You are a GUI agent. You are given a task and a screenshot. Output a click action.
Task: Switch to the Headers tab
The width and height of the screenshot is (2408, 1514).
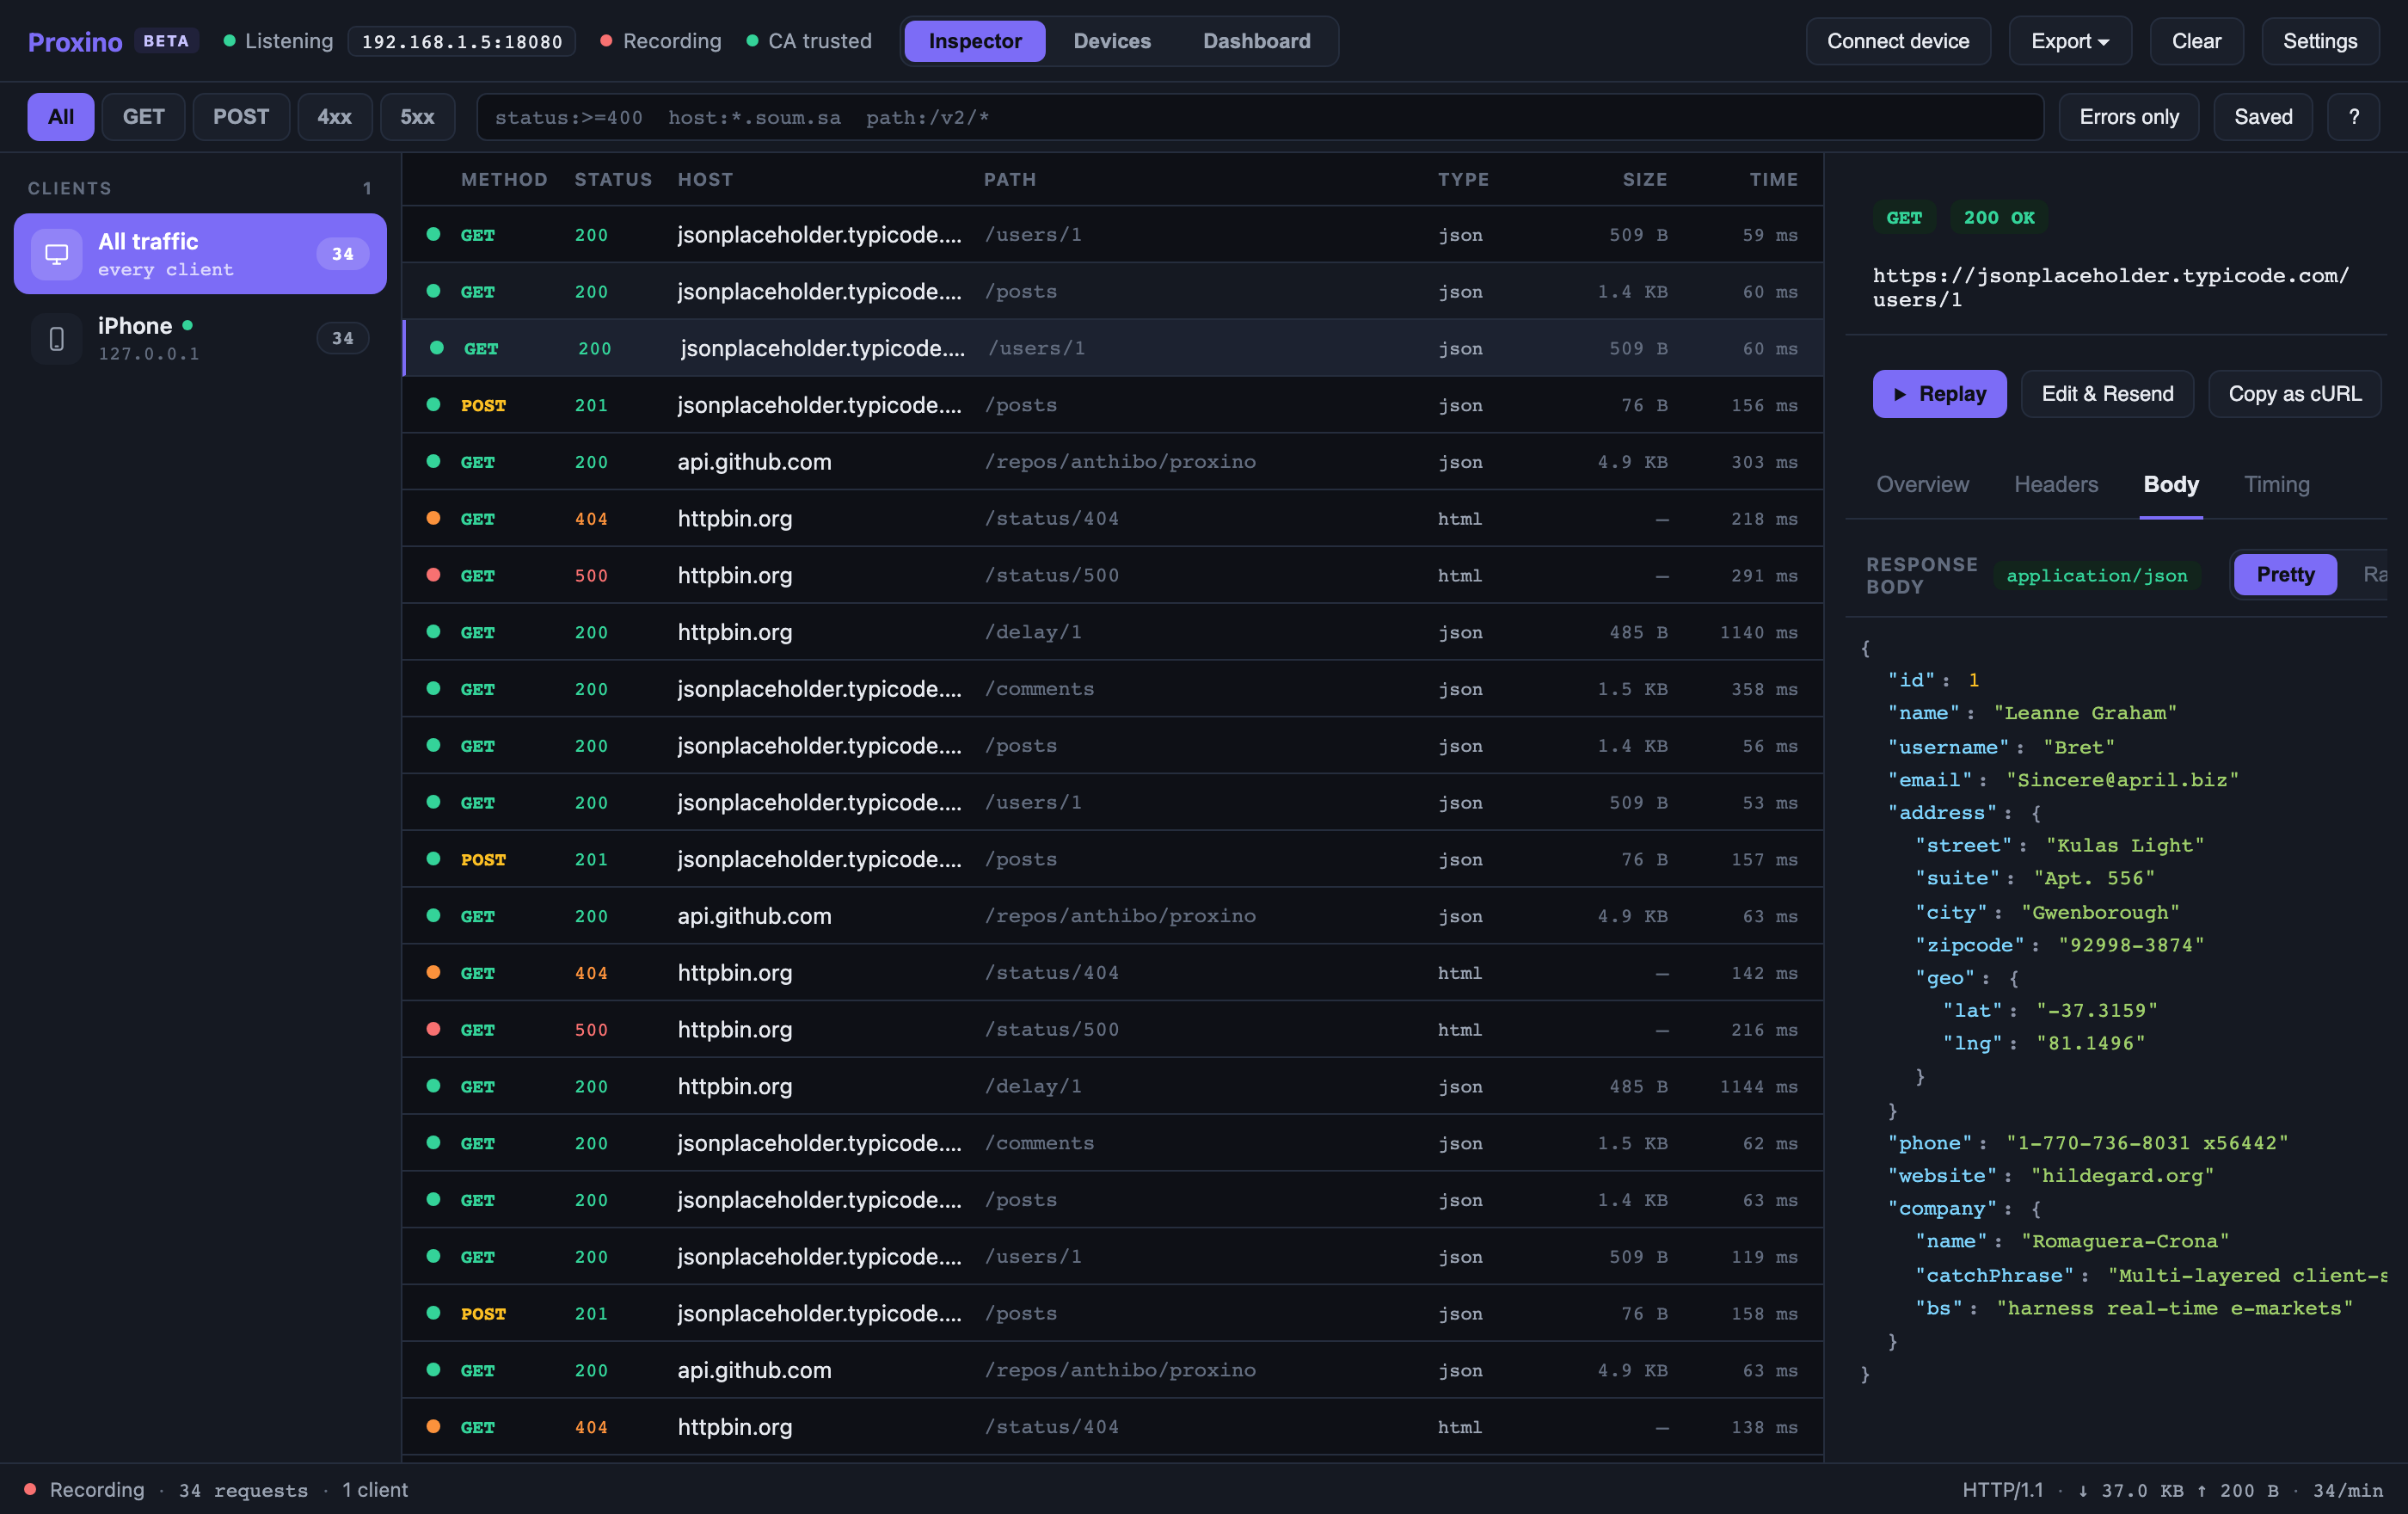(2056, 484)
